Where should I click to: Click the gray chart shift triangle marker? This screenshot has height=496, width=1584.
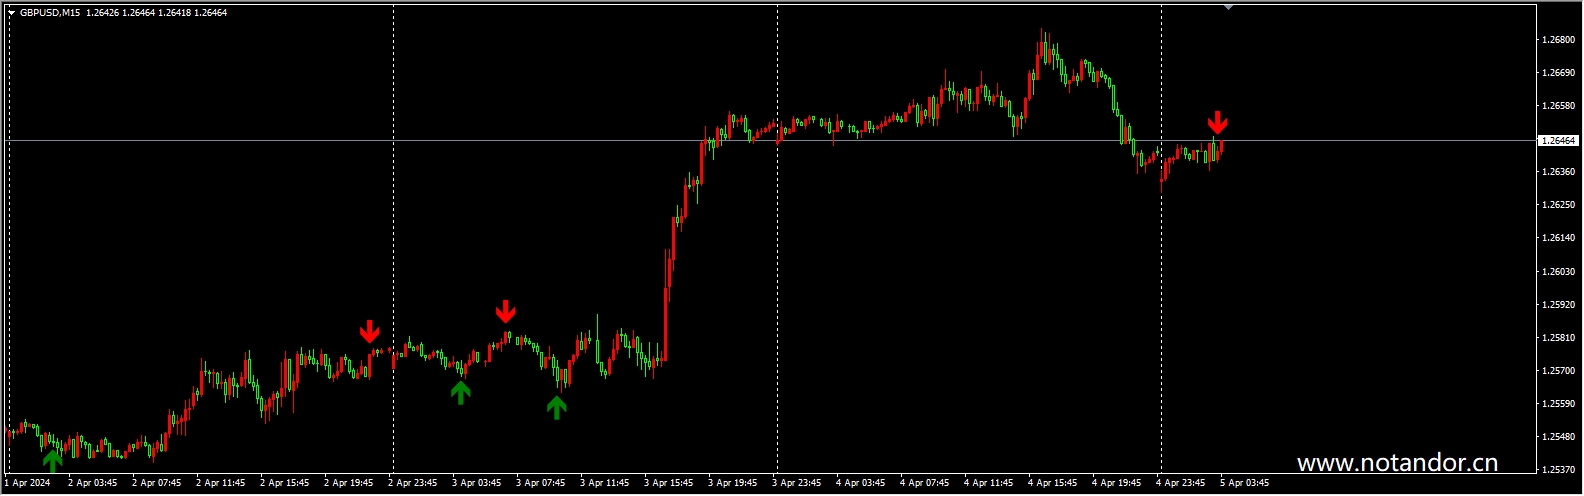pos(1228,7)
